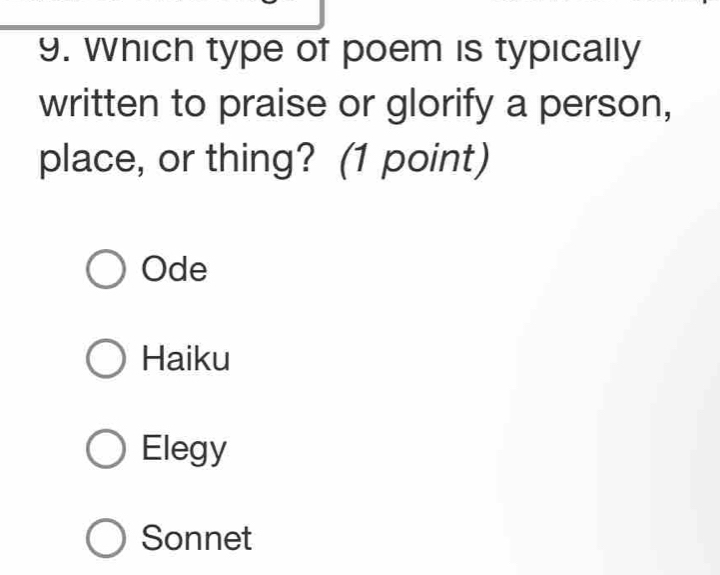Mark the Elegy radio button

[x=107, y=449]
